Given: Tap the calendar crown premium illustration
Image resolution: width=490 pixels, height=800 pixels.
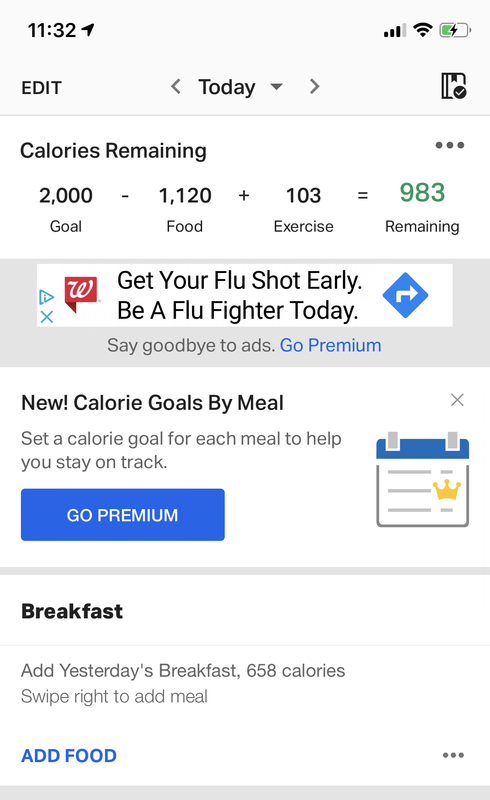Looking at the screenshot, I should (423, 480).
